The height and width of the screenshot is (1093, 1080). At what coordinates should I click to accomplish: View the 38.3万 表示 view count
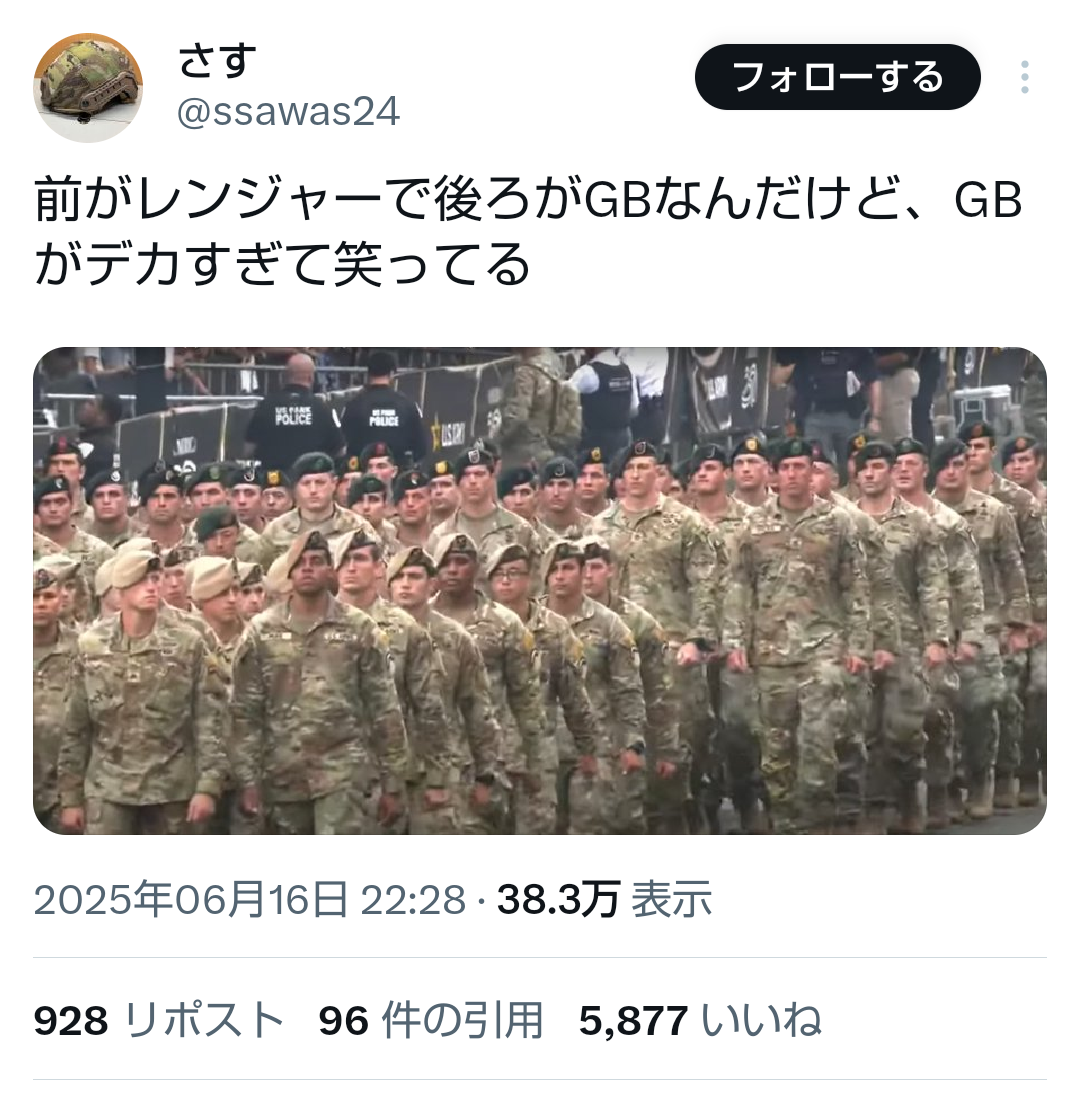point(604,899)
